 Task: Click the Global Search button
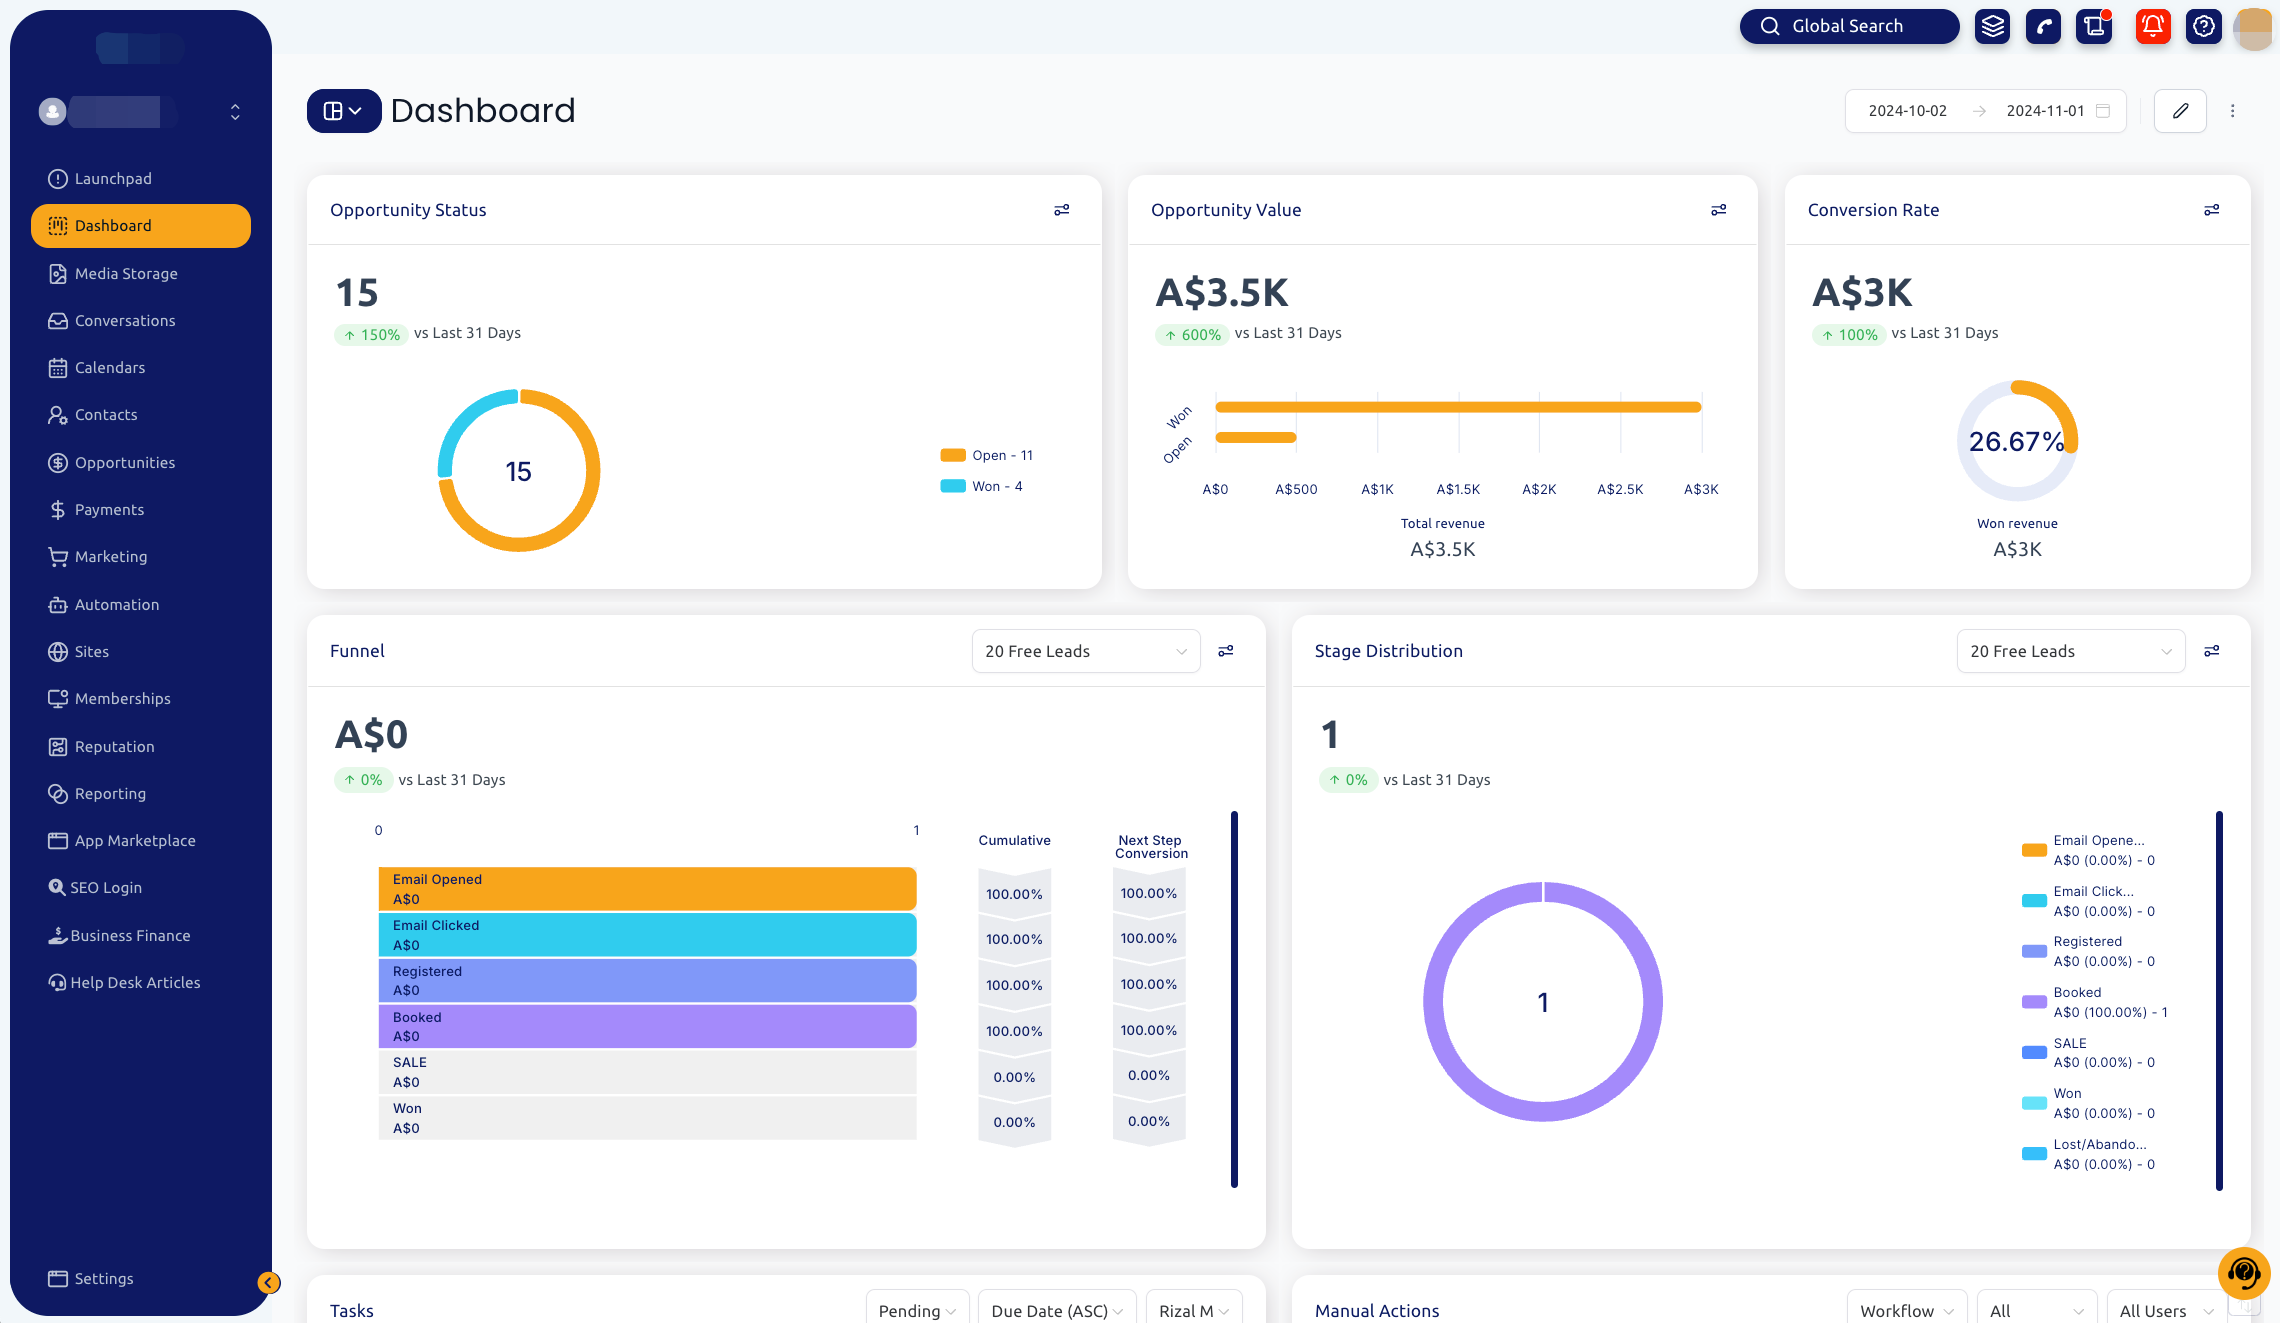click(1848, 26)
